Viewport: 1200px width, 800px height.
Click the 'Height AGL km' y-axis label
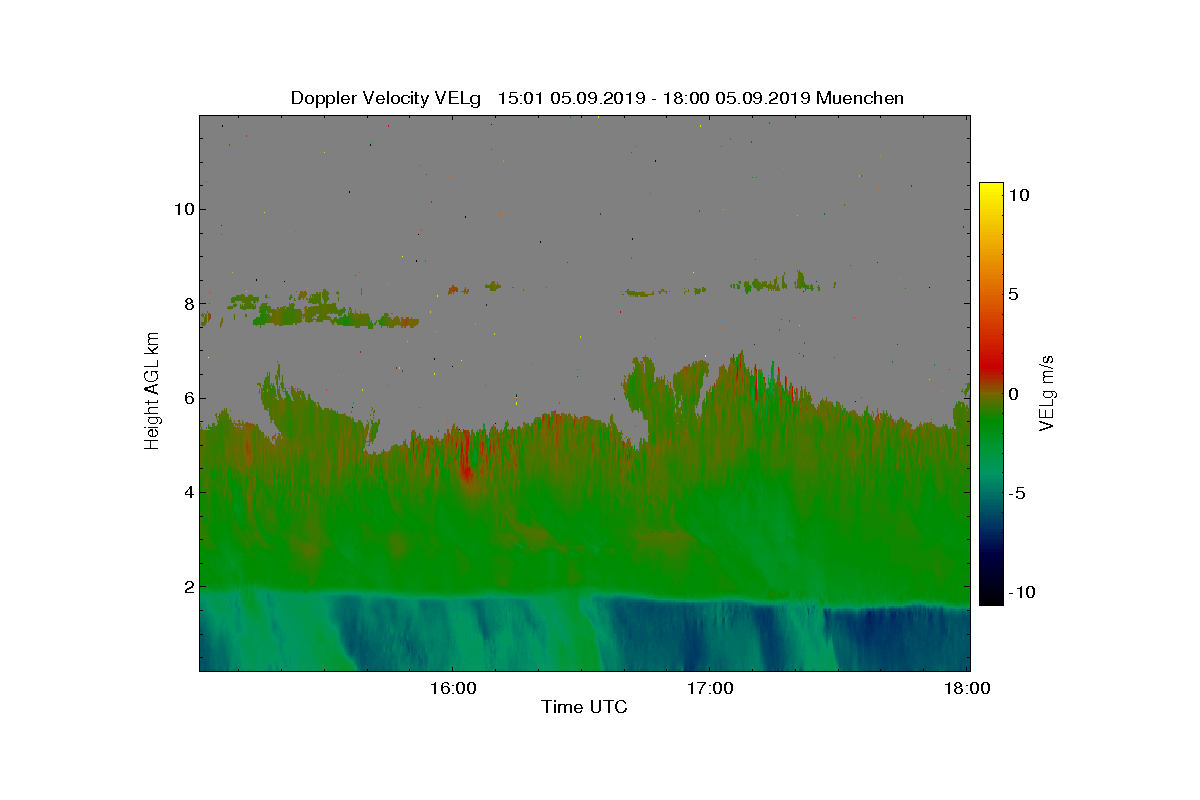pos(152,391)
